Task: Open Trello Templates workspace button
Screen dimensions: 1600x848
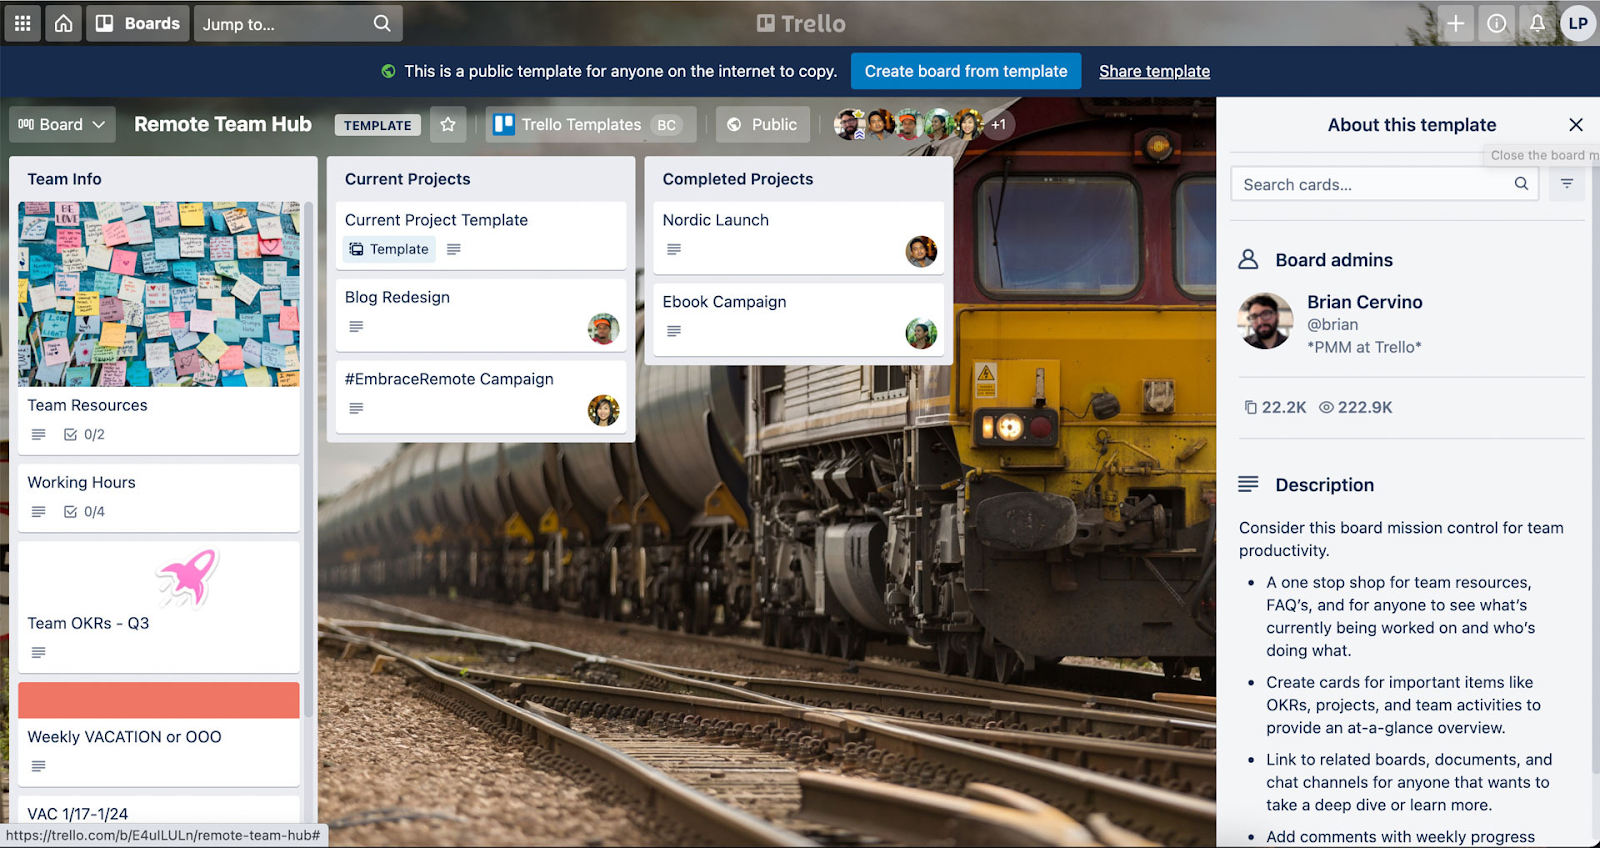Action: pos(591,124)
